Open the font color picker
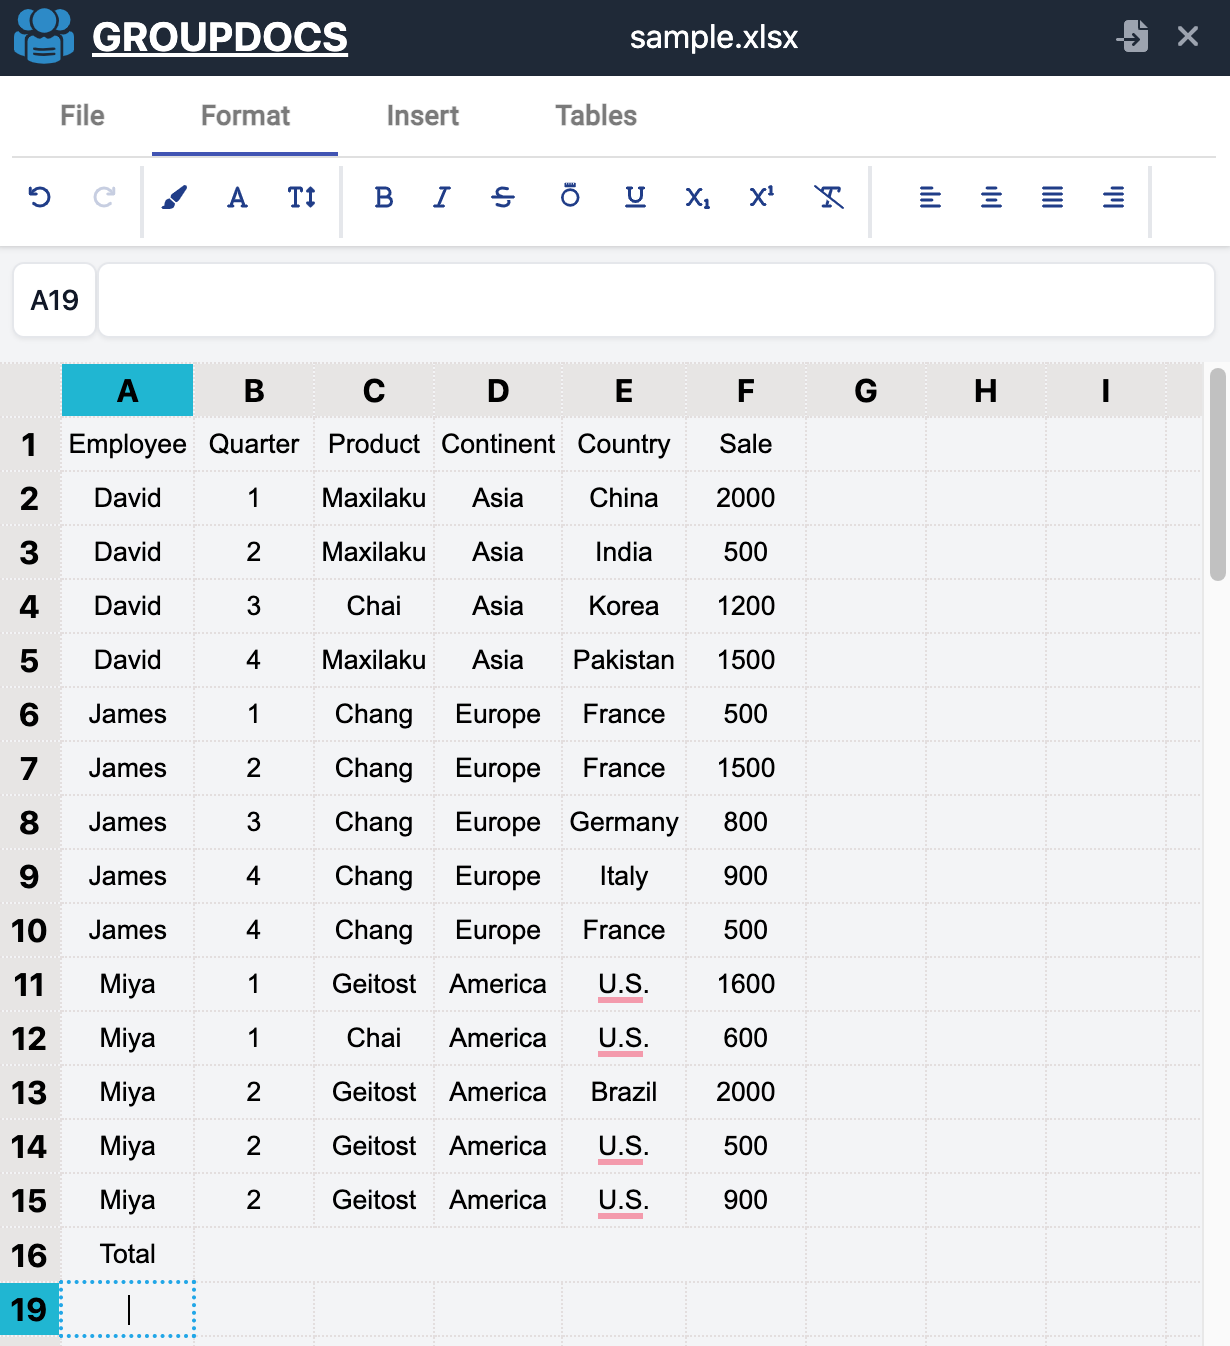Viewport: 1230px width, 1346px height. pyautogui.click(x=237, y=198)
